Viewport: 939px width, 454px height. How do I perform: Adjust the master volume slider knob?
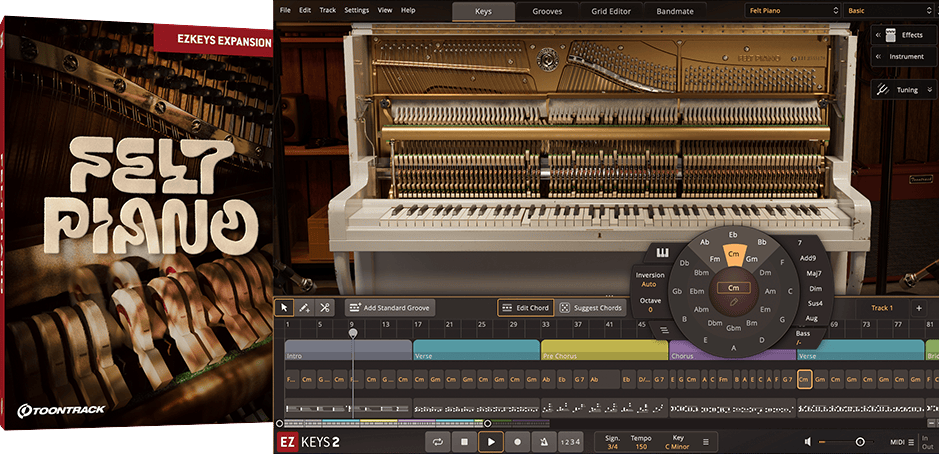pyautogui.click(x=860, y=442)
